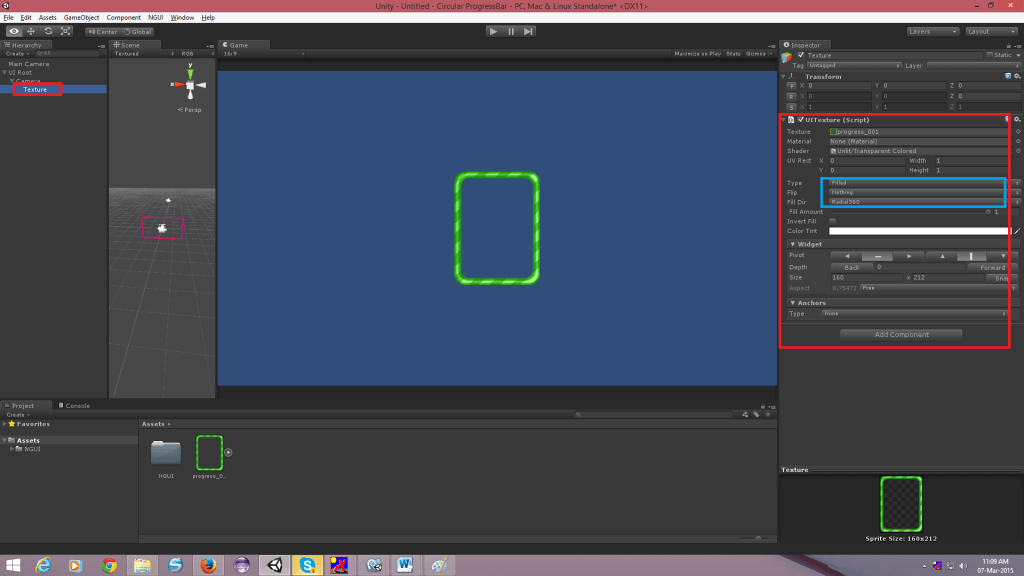This screenshot has height=576, width=1024.
Task: Switch to the Game tab
Action: coord(244,45)
